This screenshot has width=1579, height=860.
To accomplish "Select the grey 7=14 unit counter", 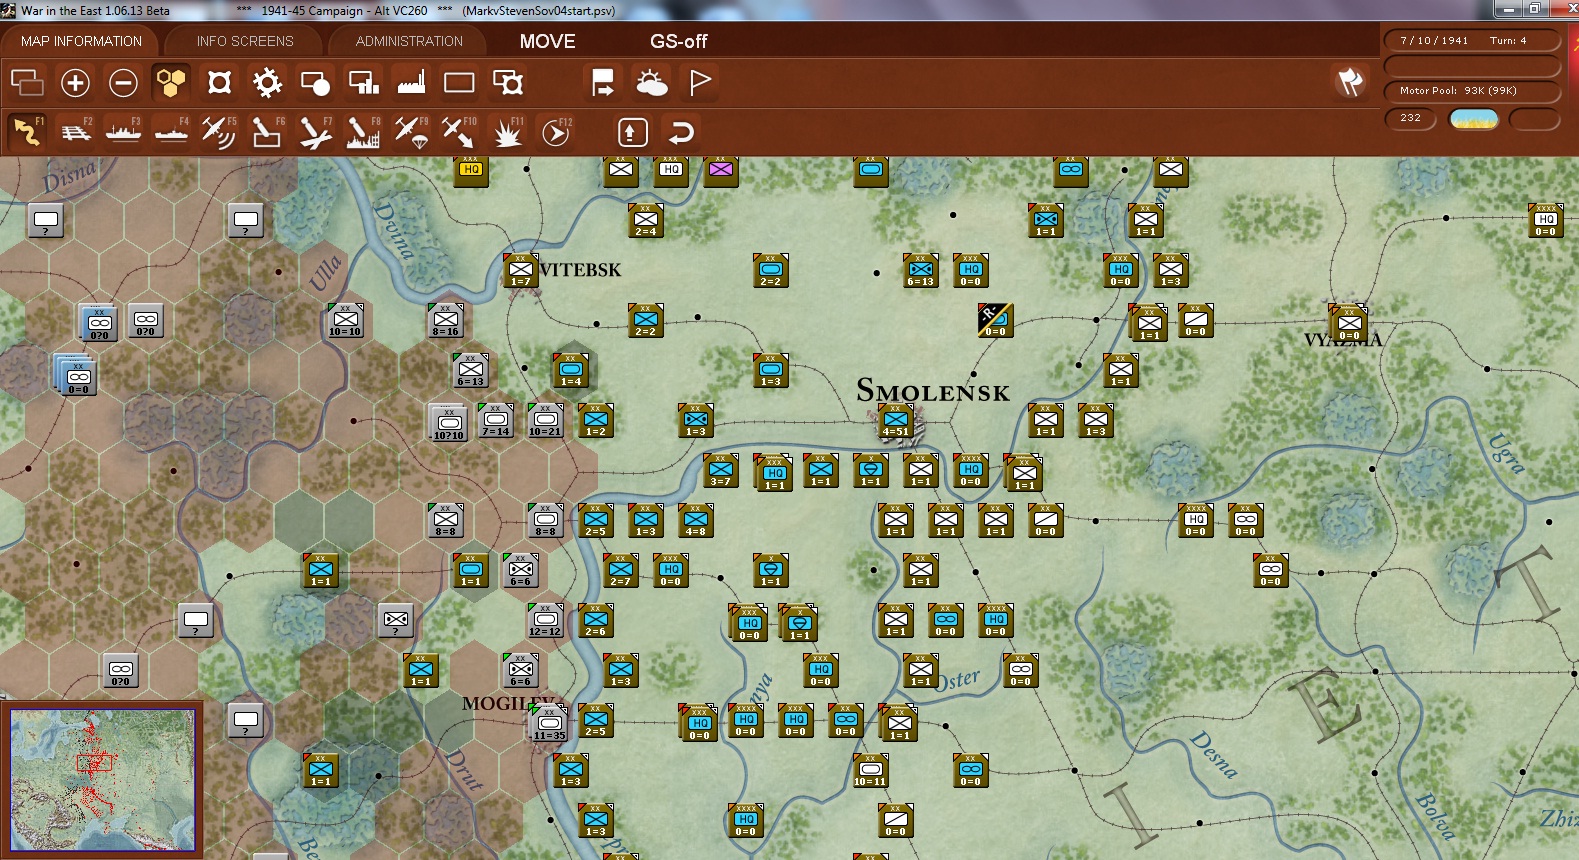I will tap(495, 421).
